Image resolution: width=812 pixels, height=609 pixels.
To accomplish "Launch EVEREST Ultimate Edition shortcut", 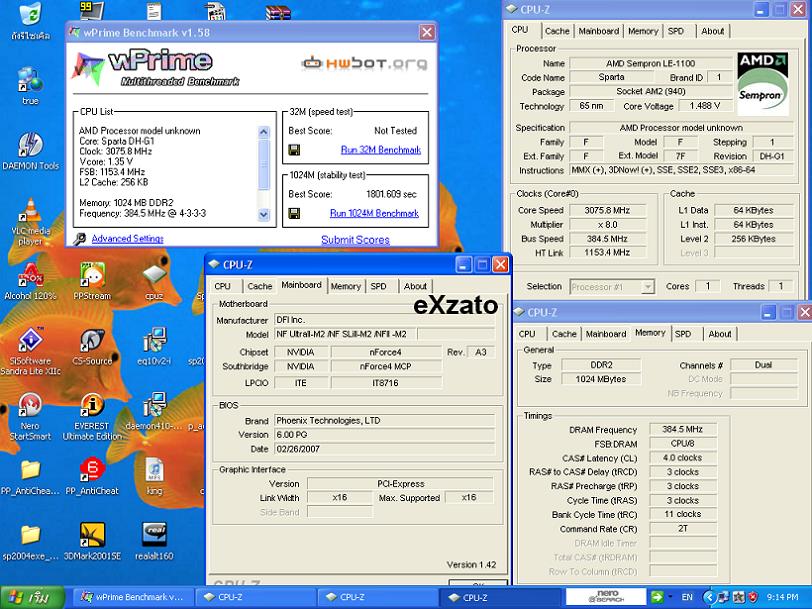I will (x=92, y=405).
